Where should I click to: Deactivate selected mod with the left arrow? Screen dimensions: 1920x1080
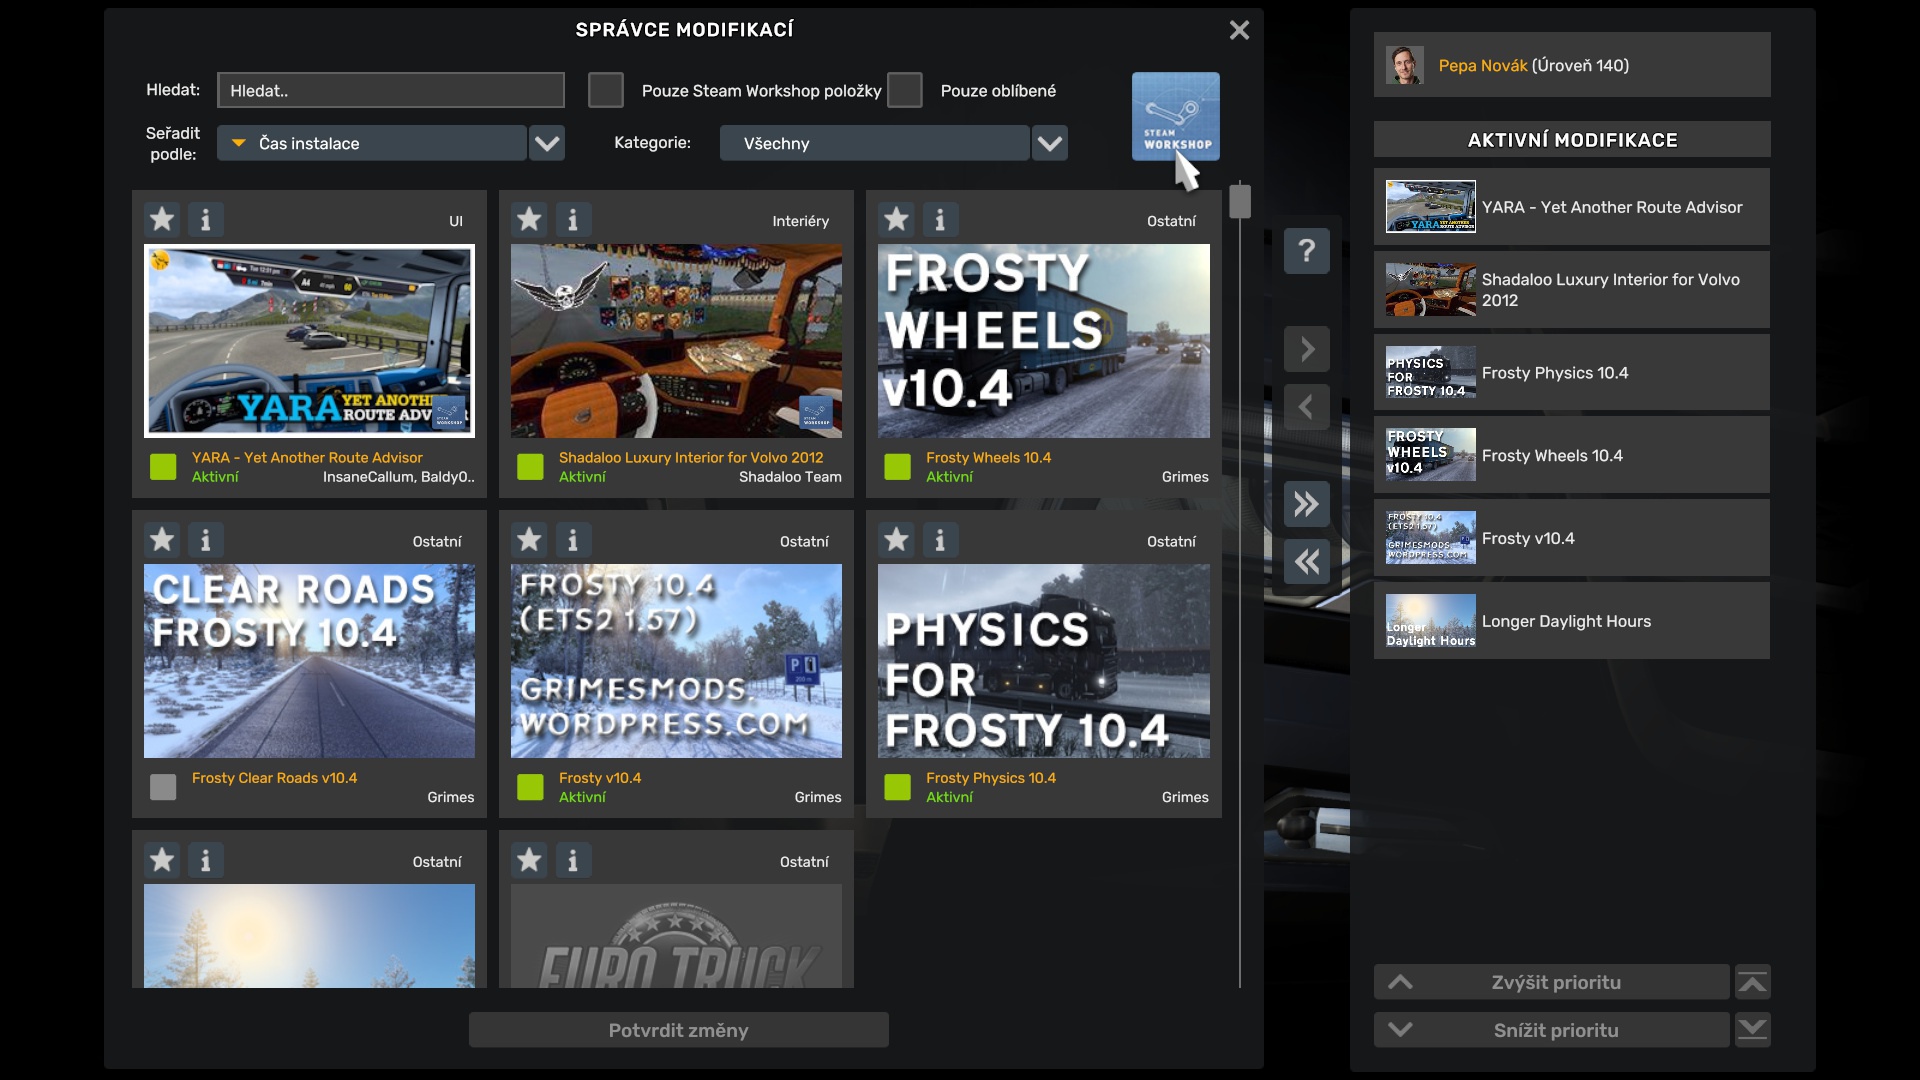click(x=1307, y=407)
